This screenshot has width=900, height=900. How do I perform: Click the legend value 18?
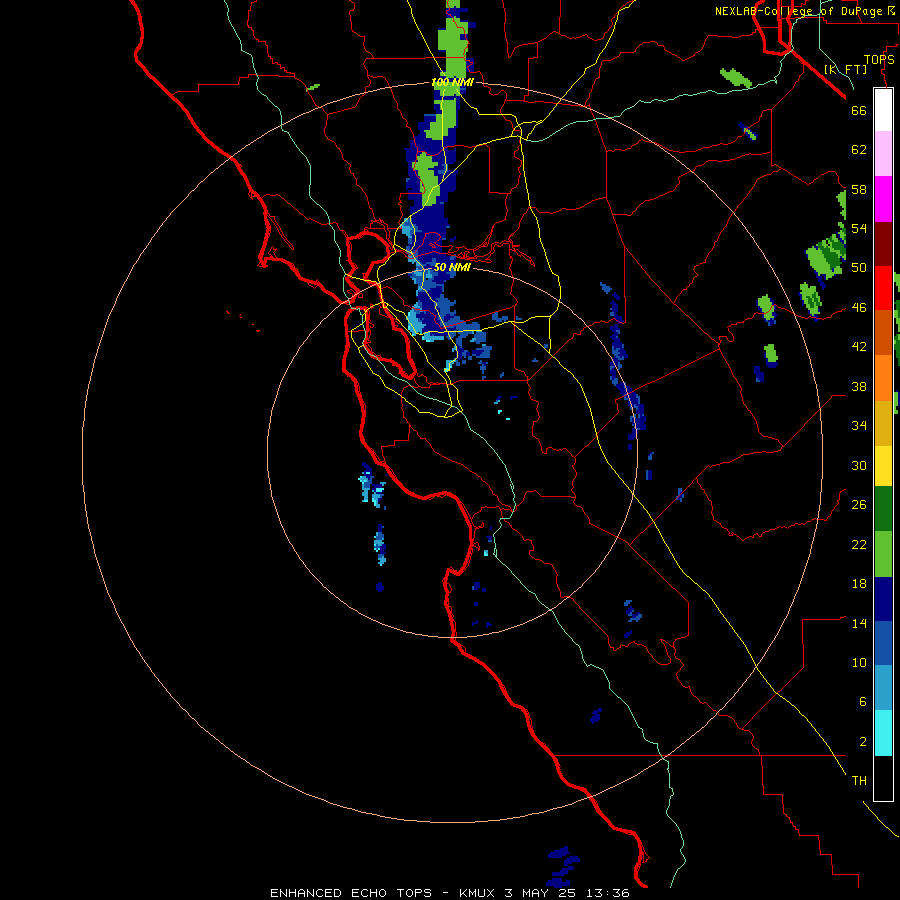click(859, 584)
